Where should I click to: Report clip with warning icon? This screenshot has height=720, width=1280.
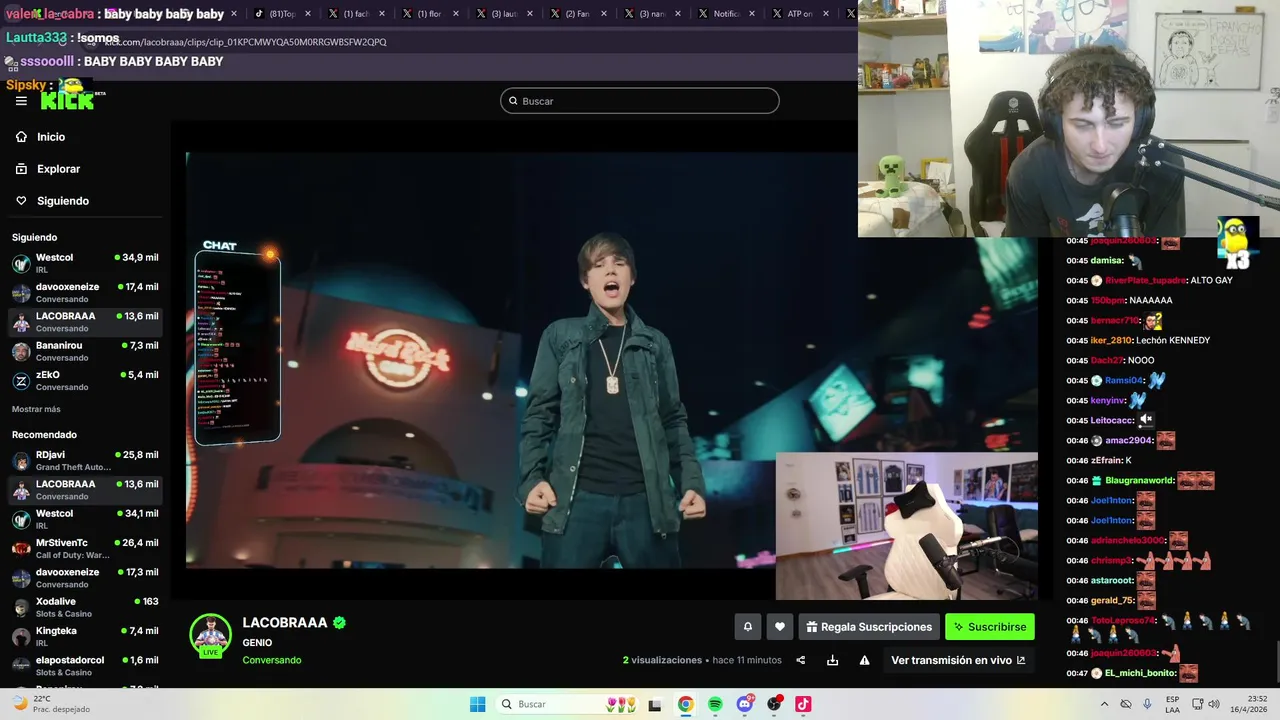point(864,660)
